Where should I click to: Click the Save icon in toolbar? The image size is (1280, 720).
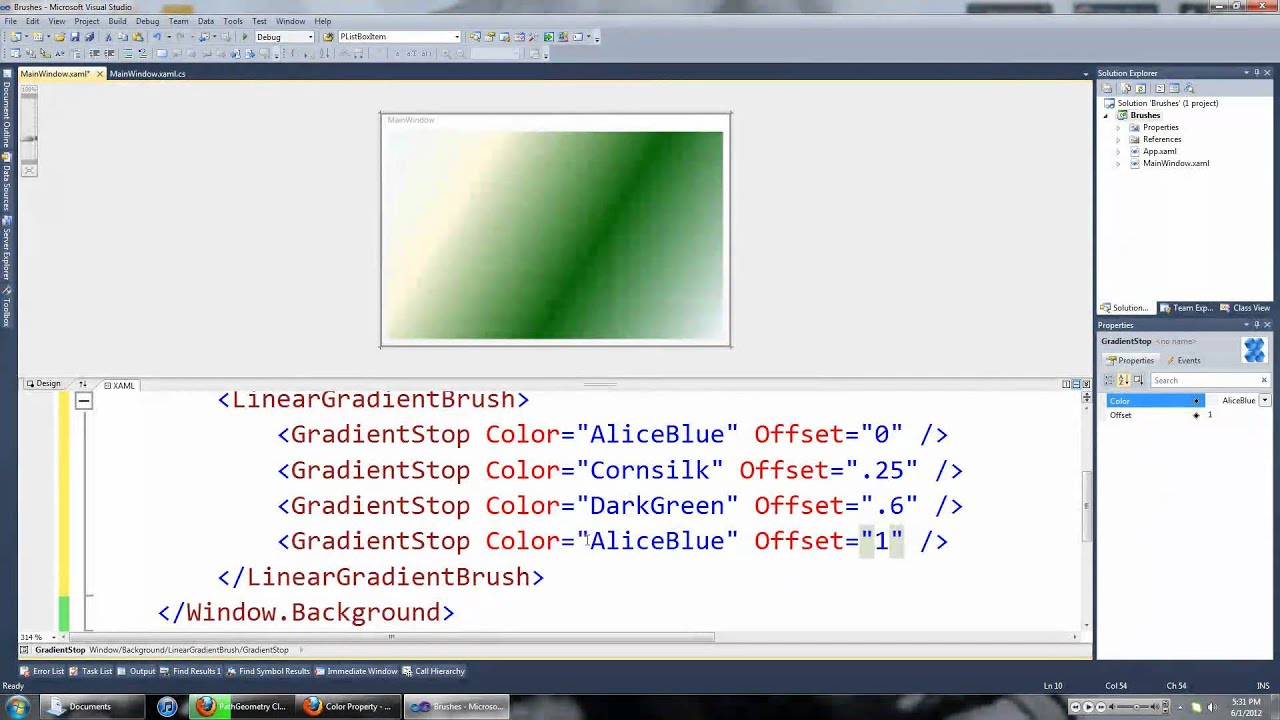click(74, 37)
